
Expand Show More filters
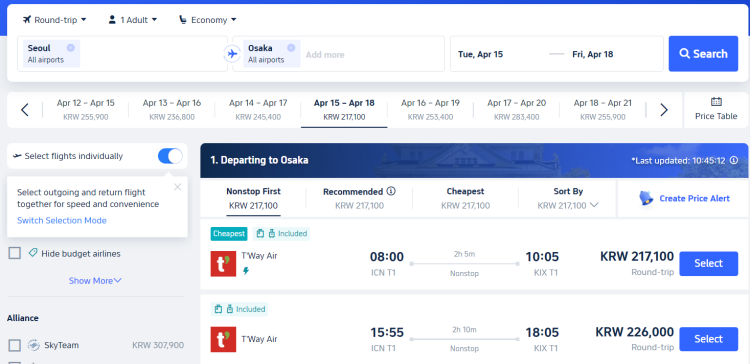pyautogui.click(x=95, y=281)
